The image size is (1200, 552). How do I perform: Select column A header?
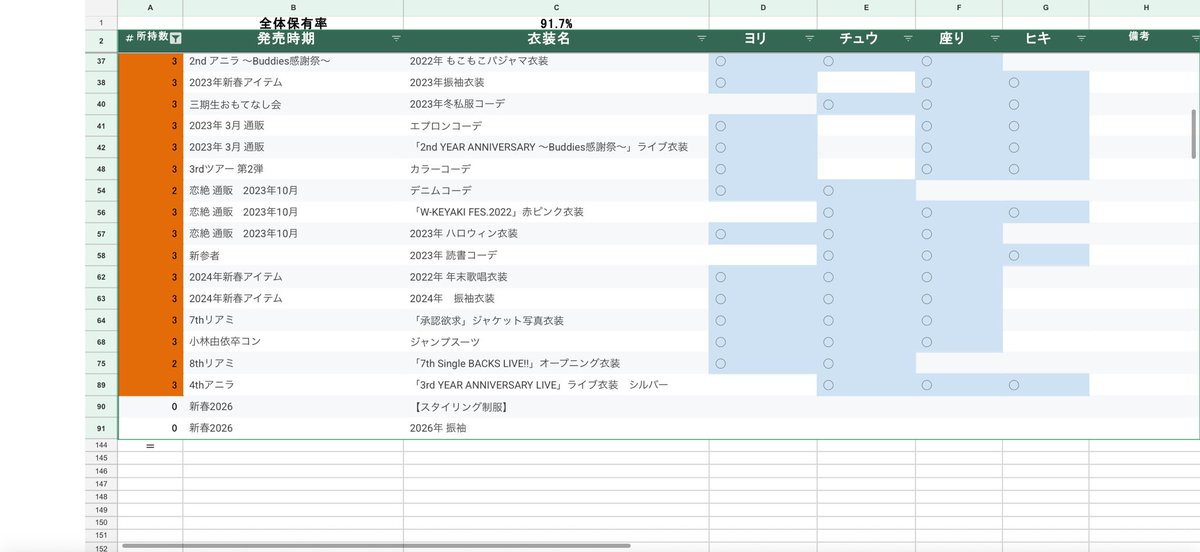[x=150, y=7]
